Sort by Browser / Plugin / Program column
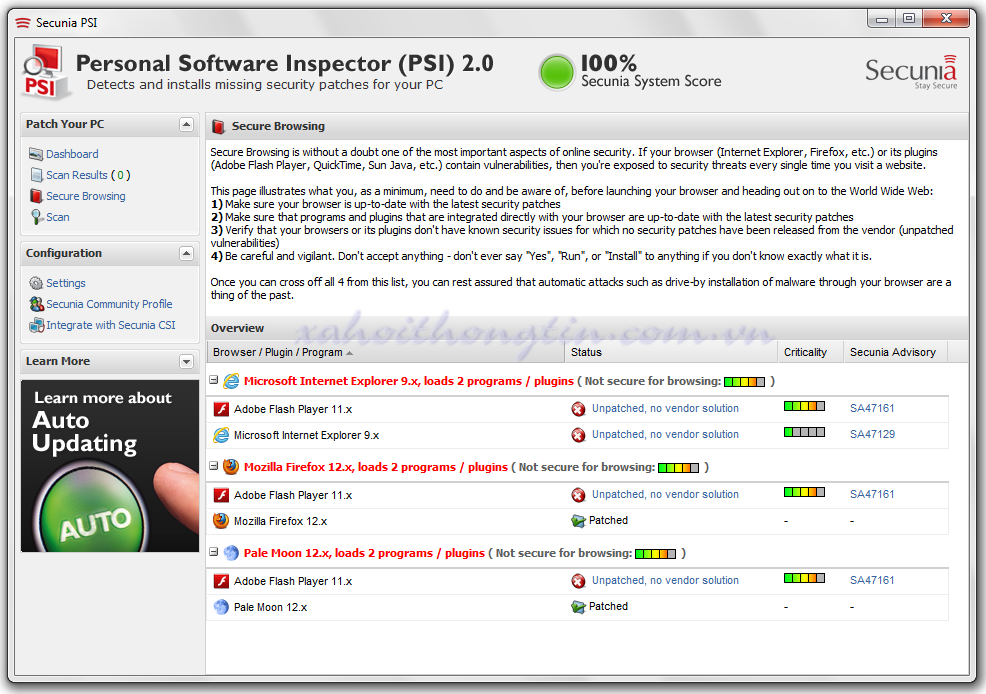The height and width of the screenshot is (694, 986). (x=385, y=352)
